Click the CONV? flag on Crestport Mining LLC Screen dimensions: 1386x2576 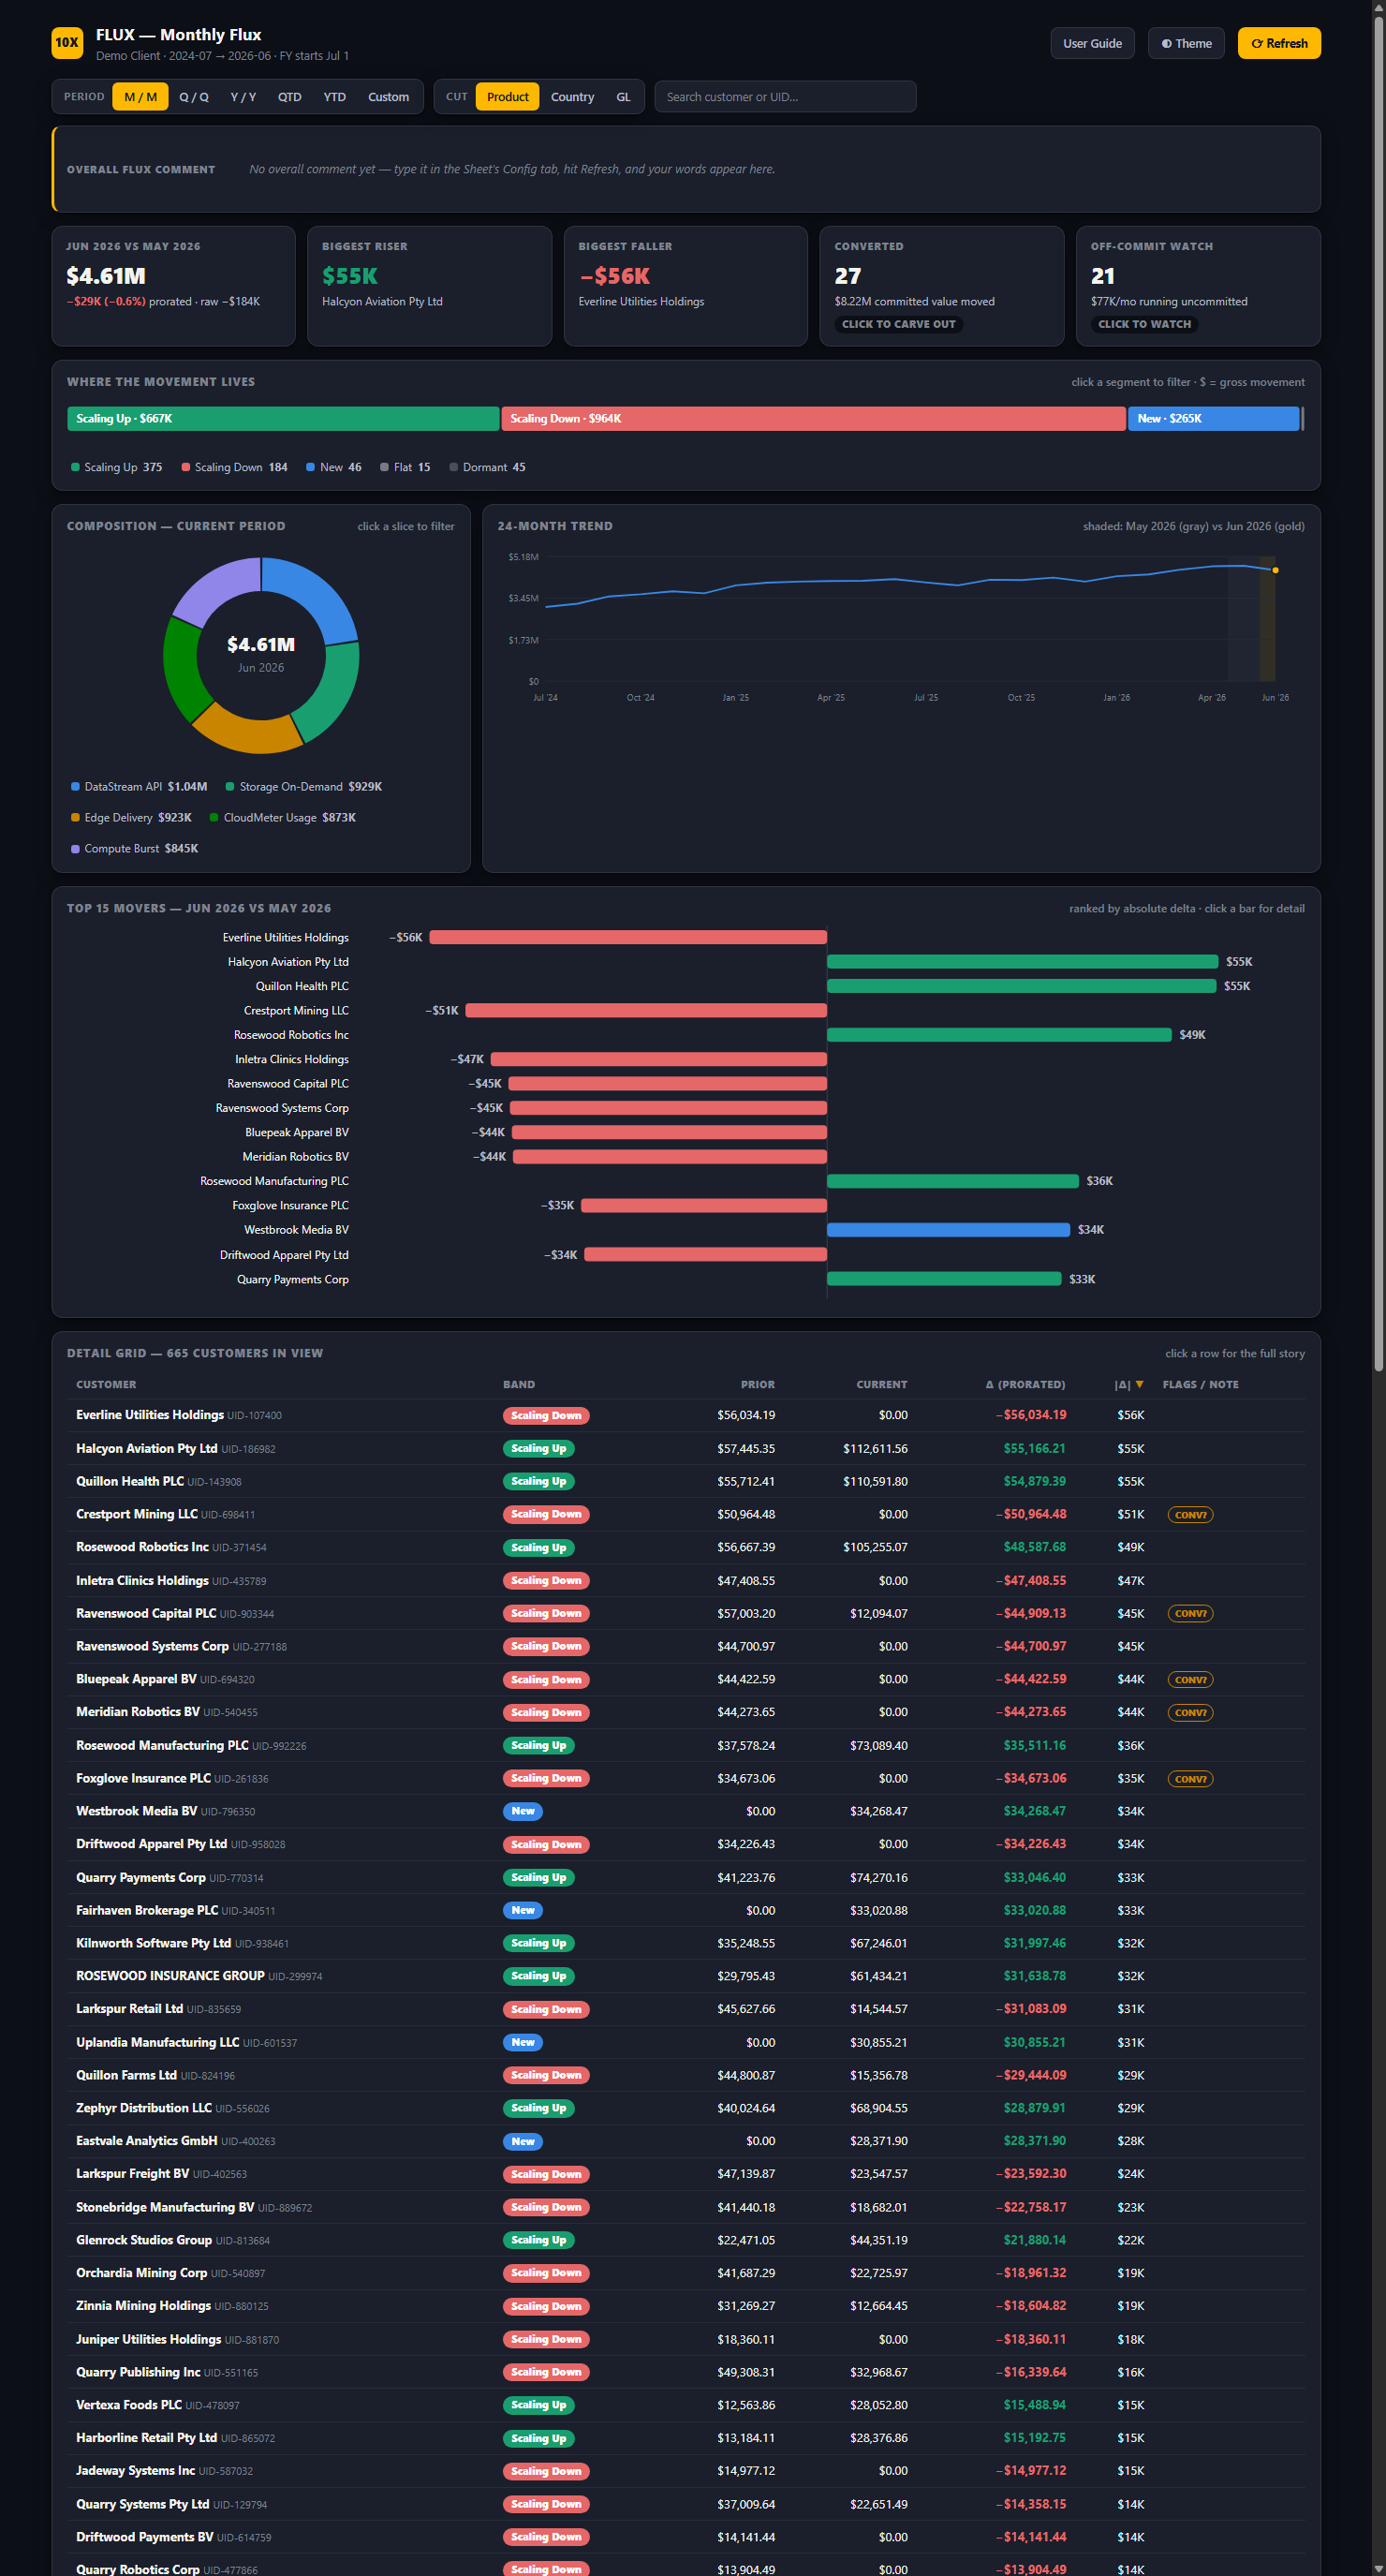click(1190, 1514)
